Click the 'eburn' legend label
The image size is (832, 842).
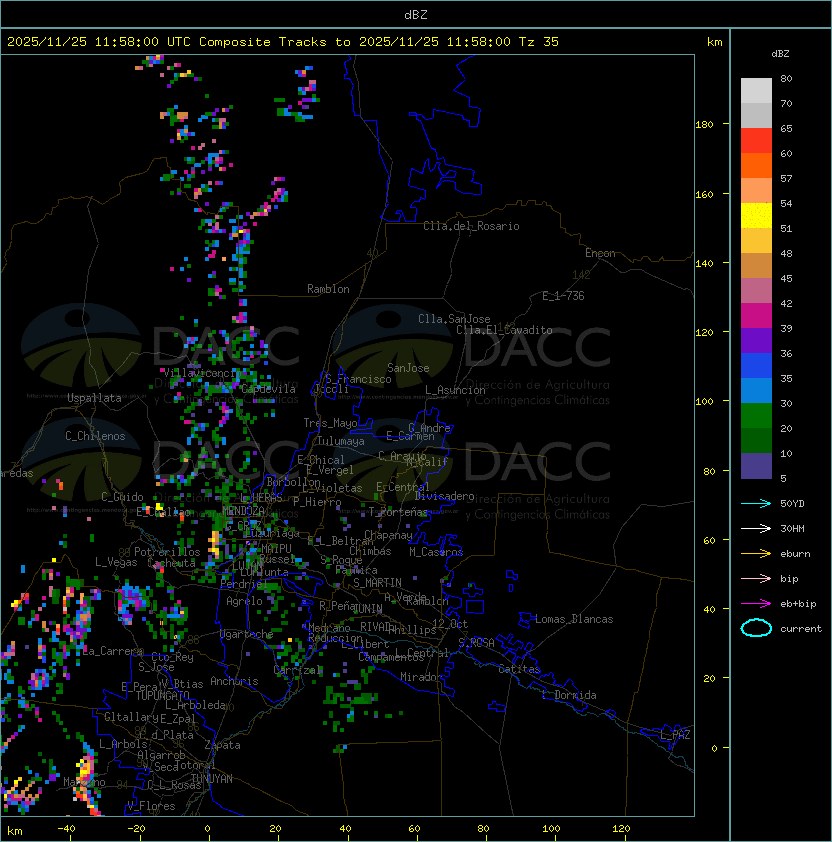point(795,554)
